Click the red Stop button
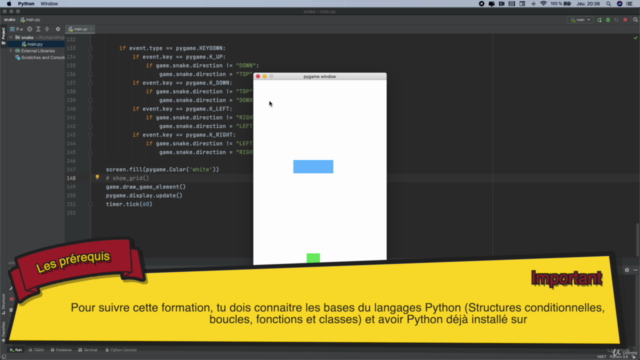This screenshot has width=640, height=360. pyautogui.click(x=625, y=20)
